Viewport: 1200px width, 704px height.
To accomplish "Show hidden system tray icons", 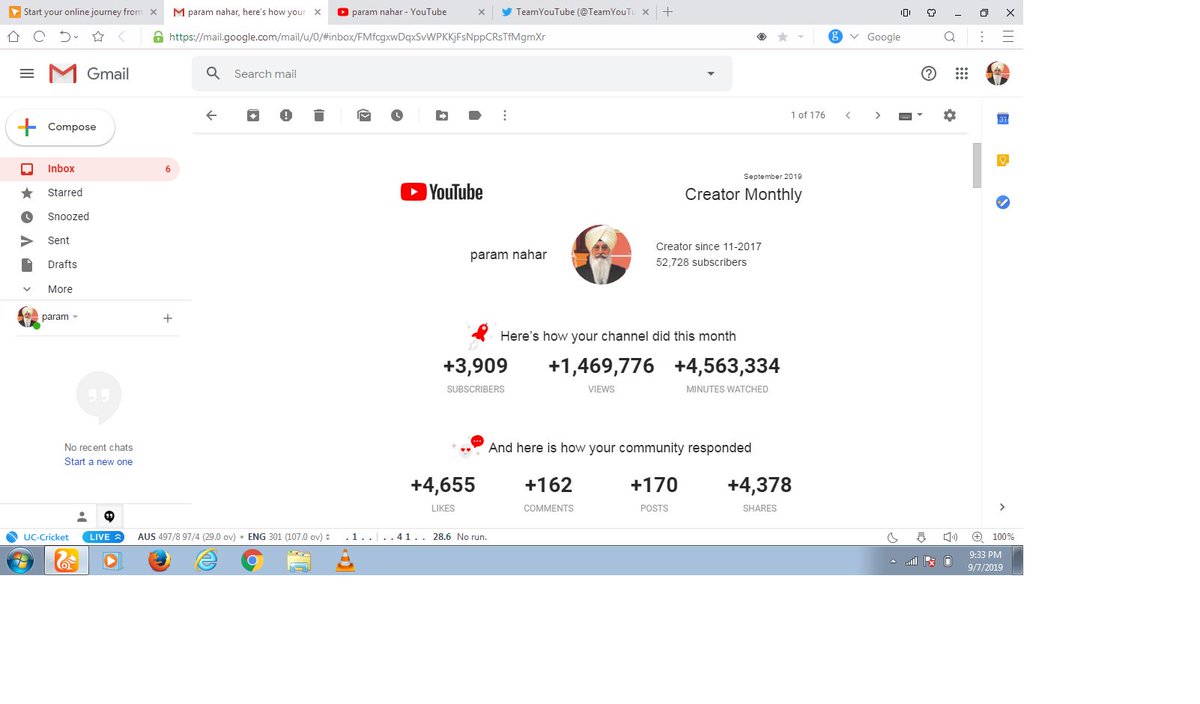I will point(894,561).
